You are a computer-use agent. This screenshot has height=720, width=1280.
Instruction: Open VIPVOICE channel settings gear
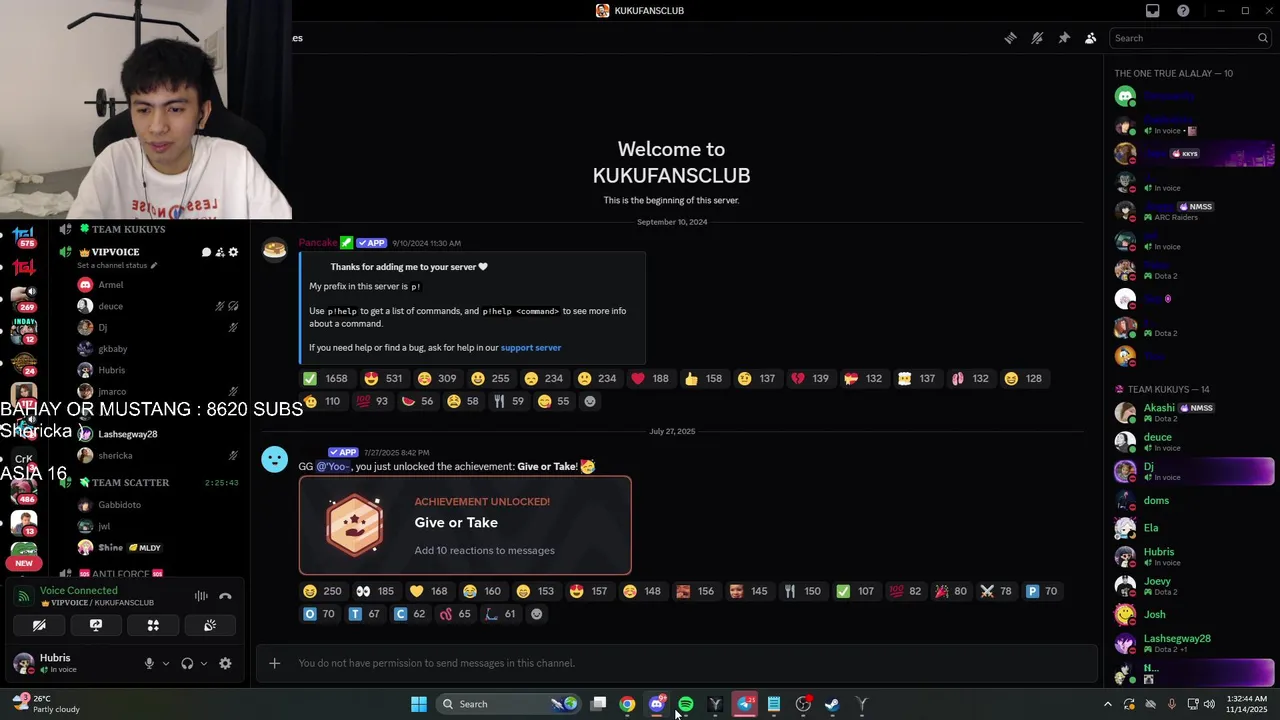click(233, 252)
